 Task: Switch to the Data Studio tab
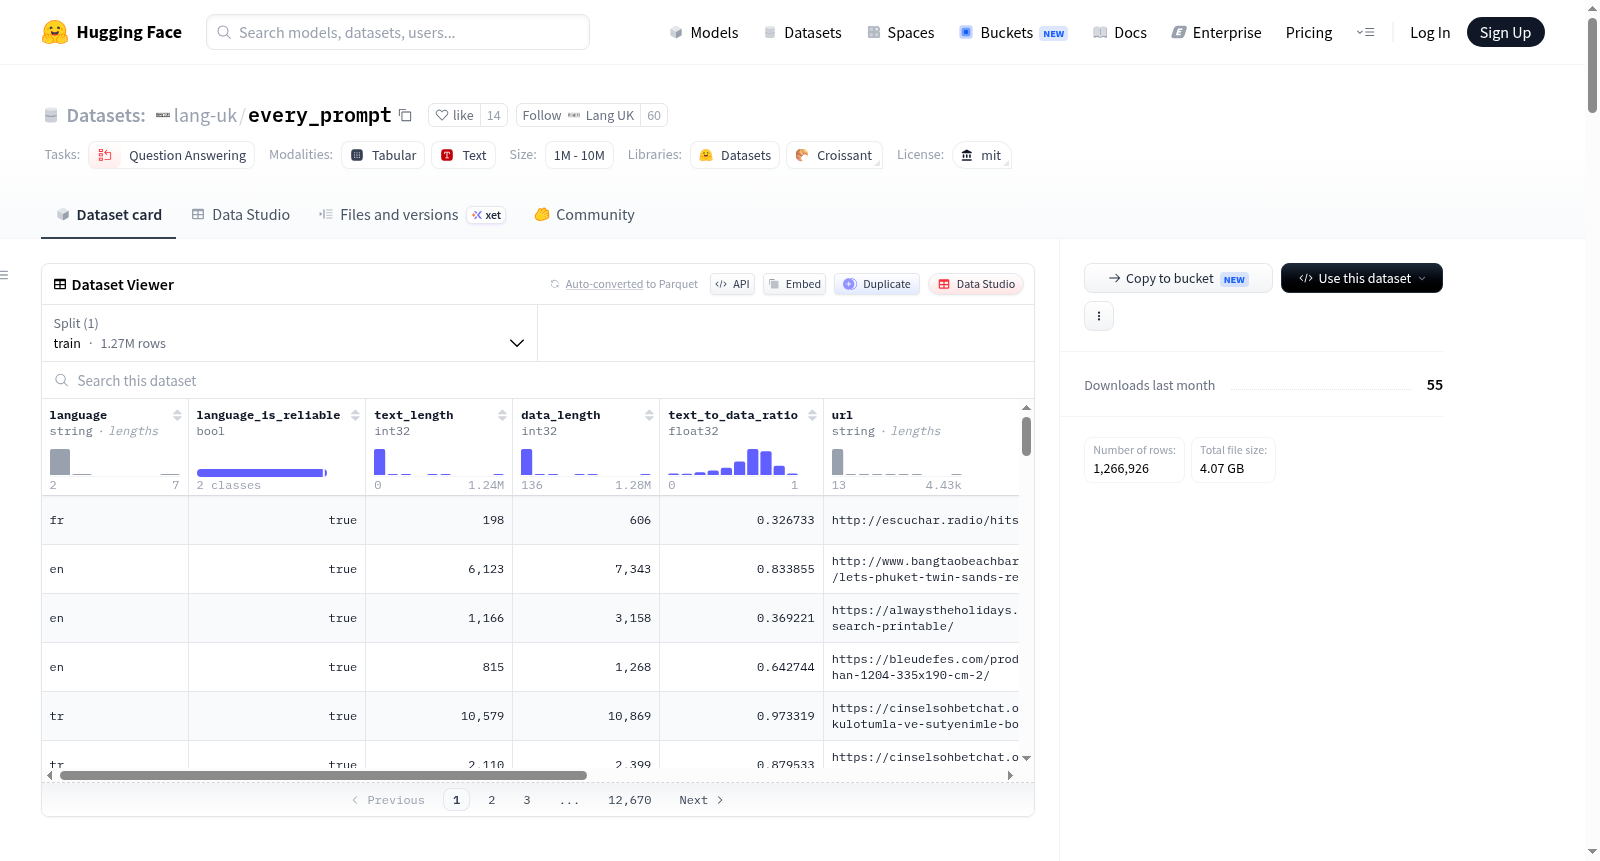click(241, 215)
